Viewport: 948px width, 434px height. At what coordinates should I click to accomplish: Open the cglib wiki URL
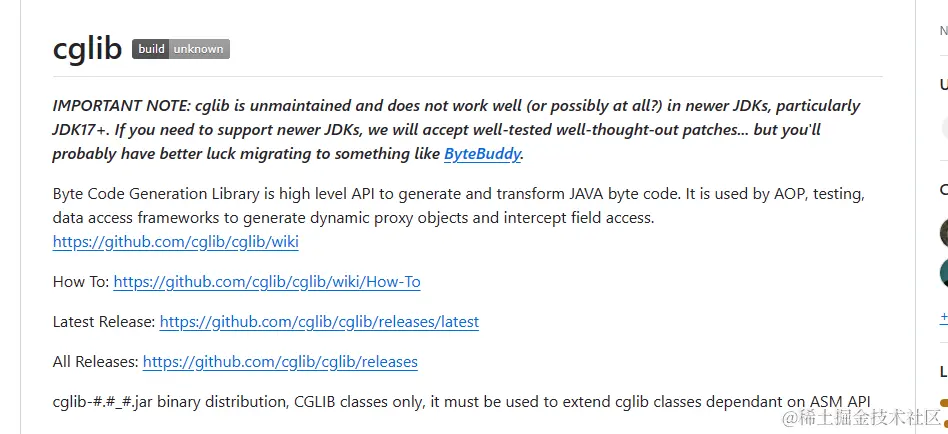click(175, 242)
